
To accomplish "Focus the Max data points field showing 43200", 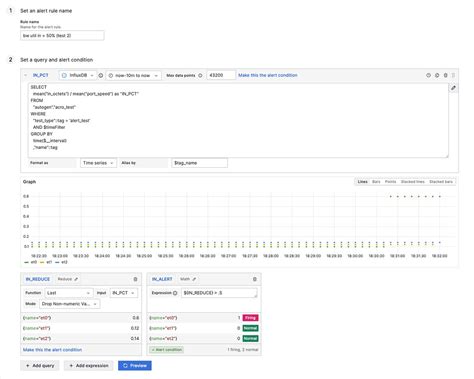I will [221, 75].
